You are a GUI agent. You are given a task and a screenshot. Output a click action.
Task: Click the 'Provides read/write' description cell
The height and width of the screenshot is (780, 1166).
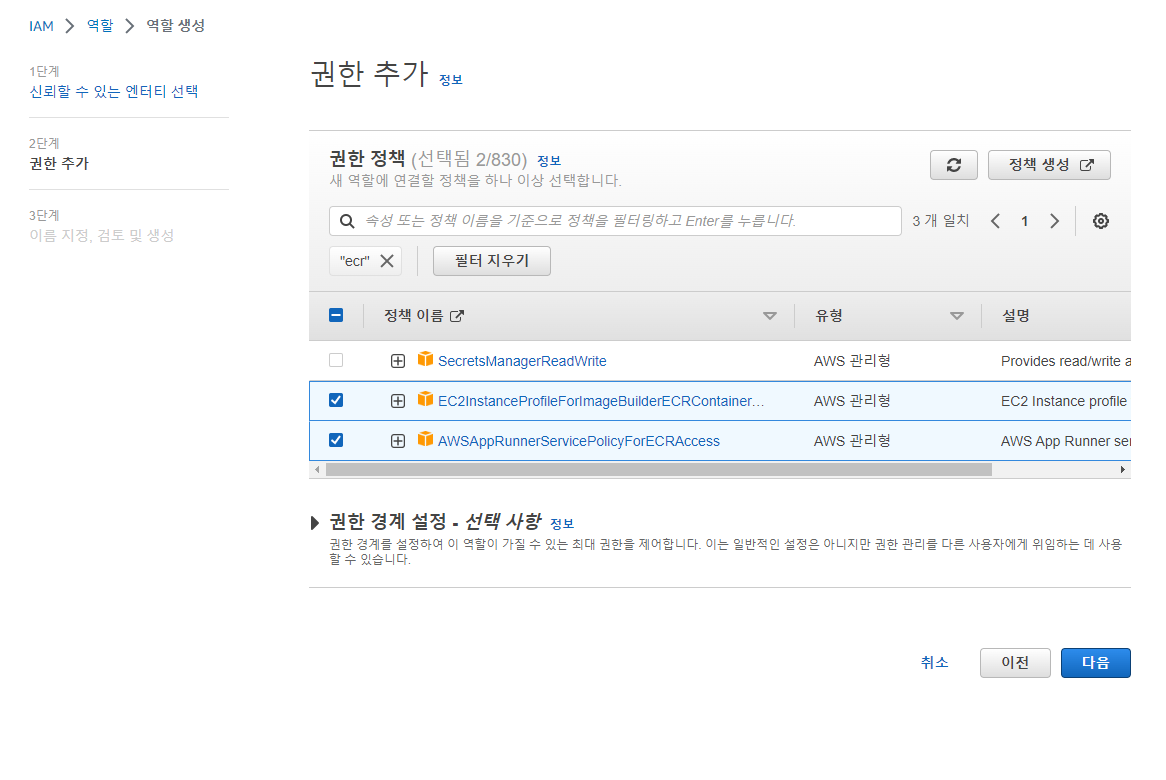1066,361
